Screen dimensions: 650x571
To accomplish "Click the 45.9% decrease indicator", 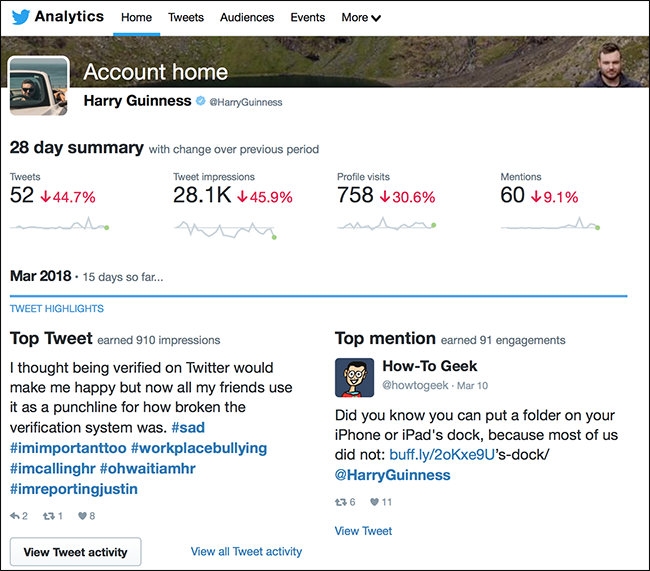I will pos(265,197).
